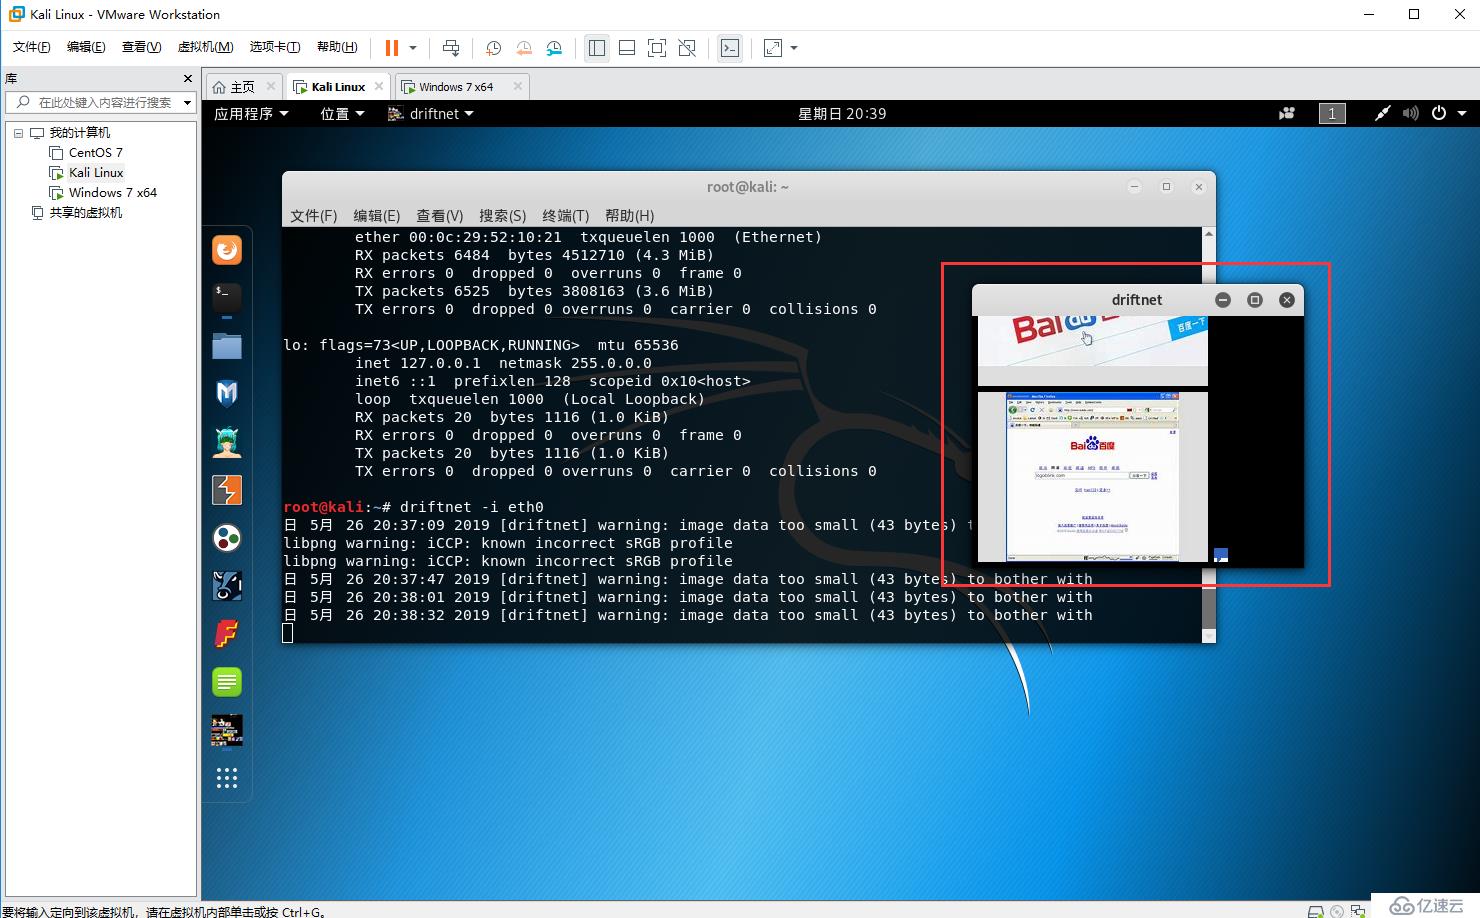The height and width of the screenshot is (918, 1480).
Task: Open the green notes app in dock
Action: coord(227,682)
